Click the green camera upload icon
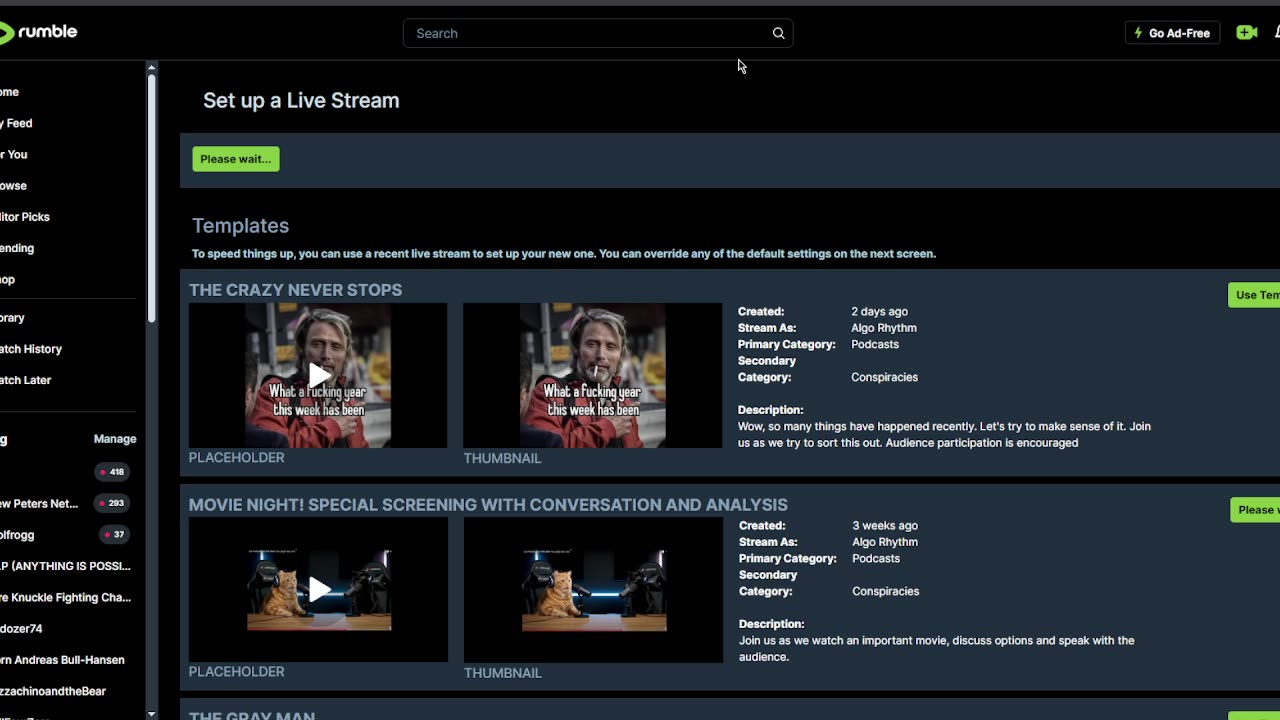The height and width of the screenshot is (720, 1280). click(1246, 33)
